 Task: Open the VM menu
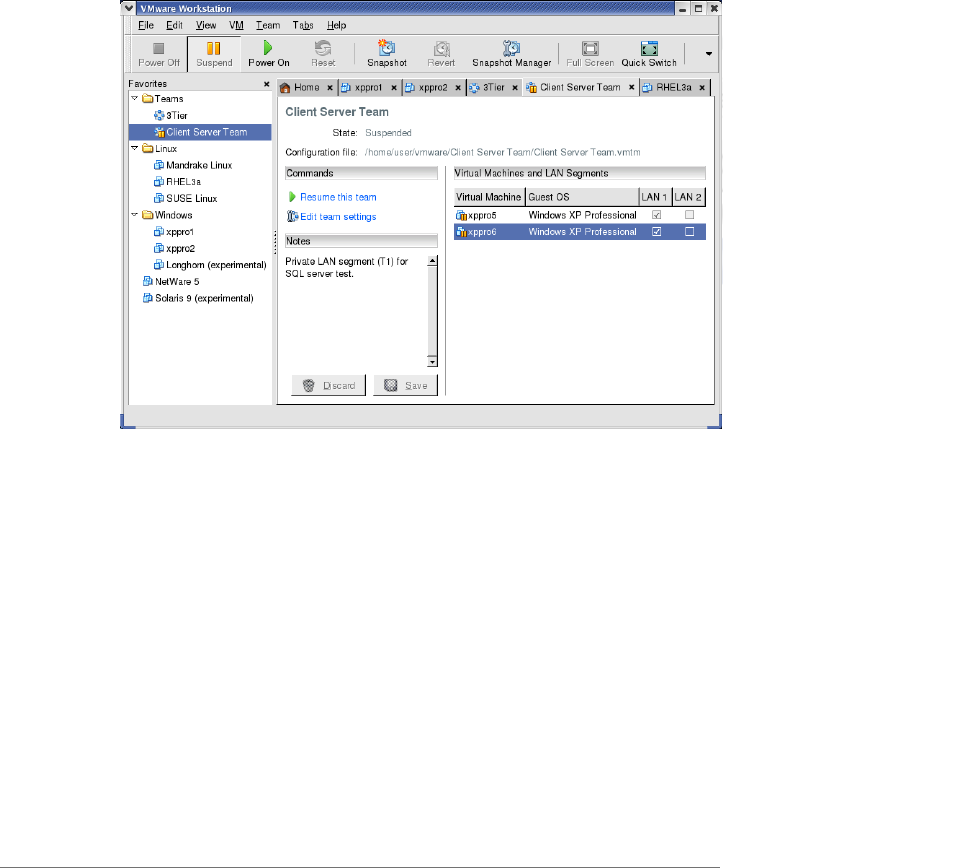click(236, 26)
